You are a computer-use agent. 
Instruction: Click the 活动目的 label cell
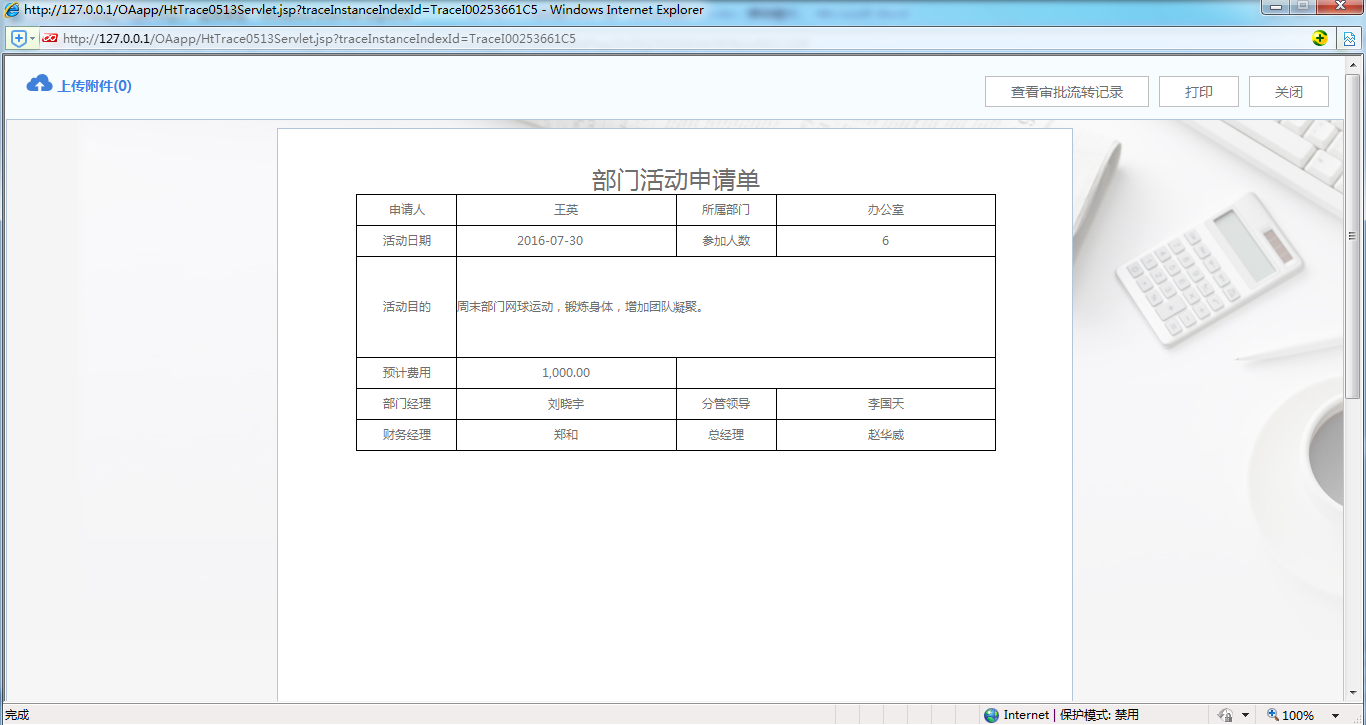pyautogui.click(x=407, y=307)
